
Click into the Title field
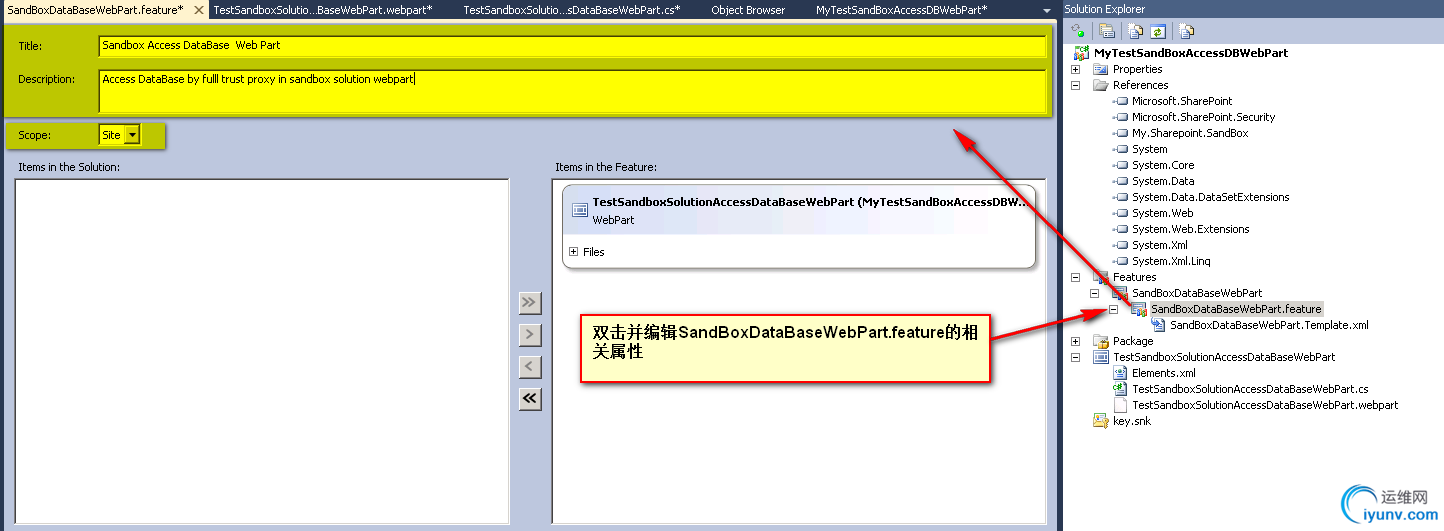coord(572,46)
